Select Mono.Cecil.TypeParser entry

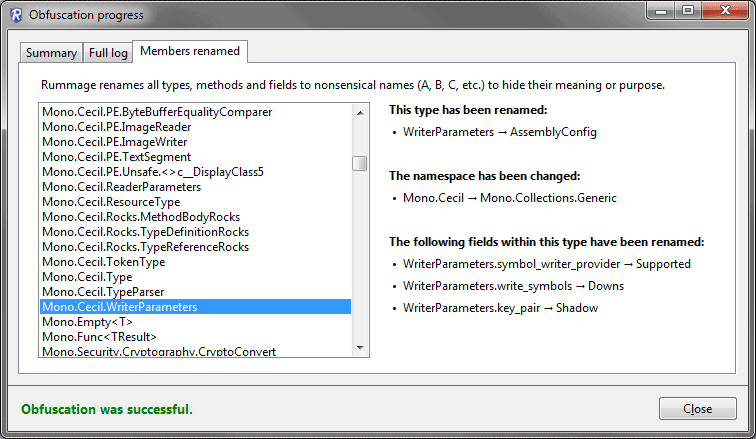point(102,292)
